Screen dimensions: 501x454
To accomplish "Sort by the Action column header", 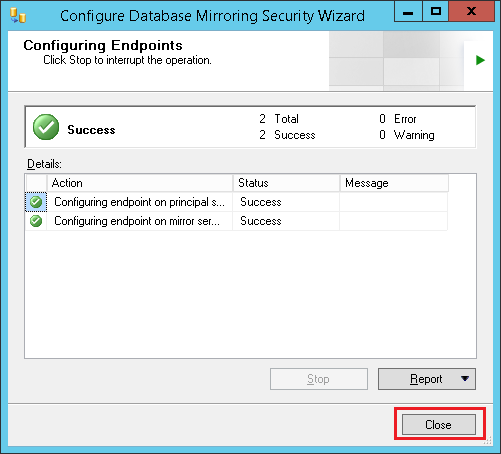I will (x=140, y=183).
